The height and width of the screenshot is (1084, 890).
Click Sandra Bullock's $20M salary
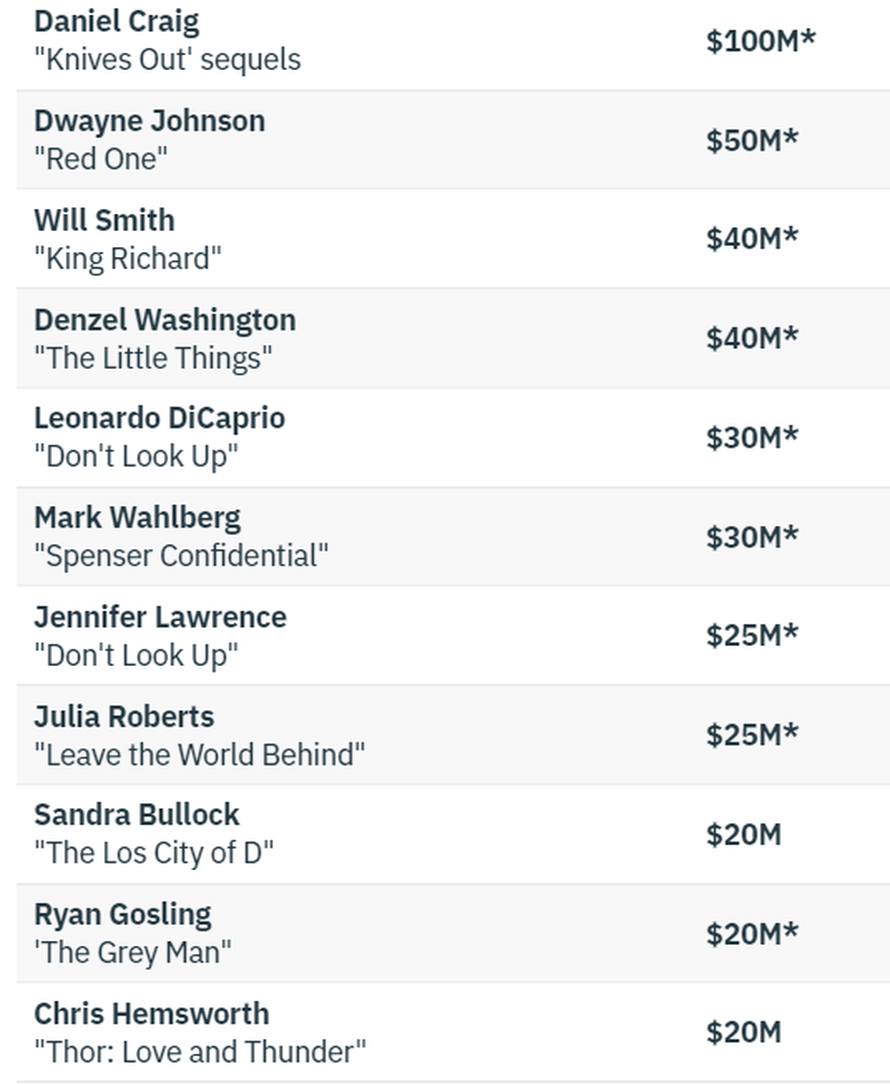tap(743, 835)
